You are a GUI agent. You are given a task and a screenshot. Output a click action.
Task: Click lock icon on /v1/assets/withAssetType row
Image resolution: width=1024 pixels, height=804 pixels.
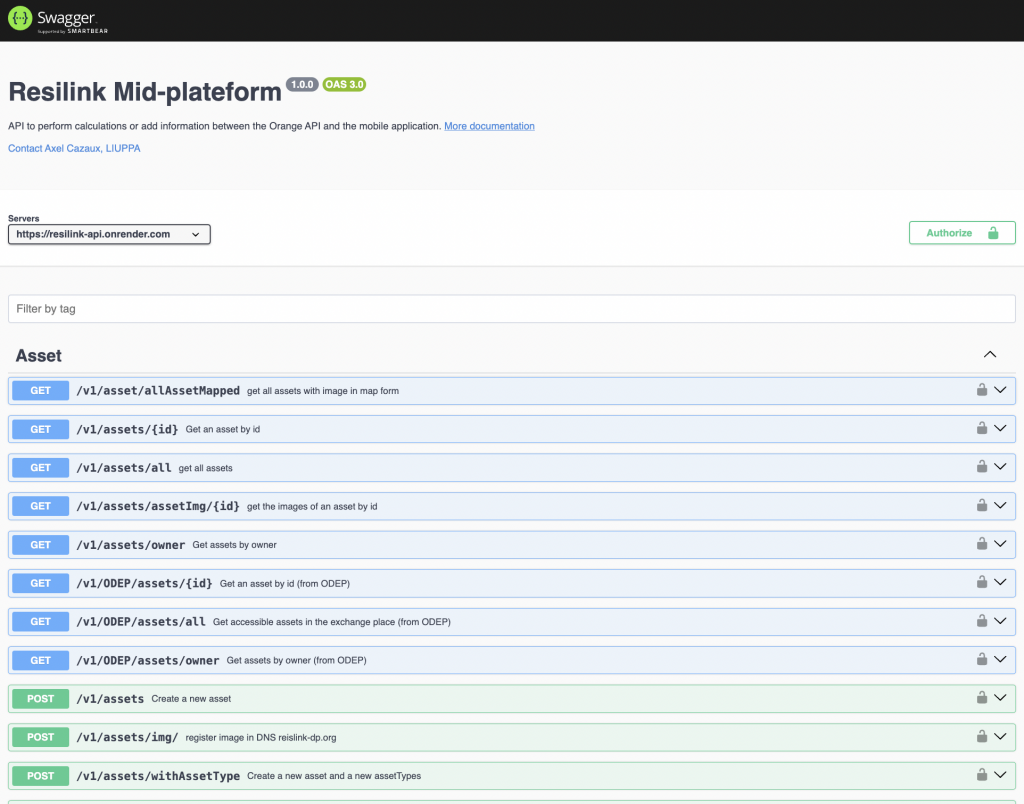982,775
